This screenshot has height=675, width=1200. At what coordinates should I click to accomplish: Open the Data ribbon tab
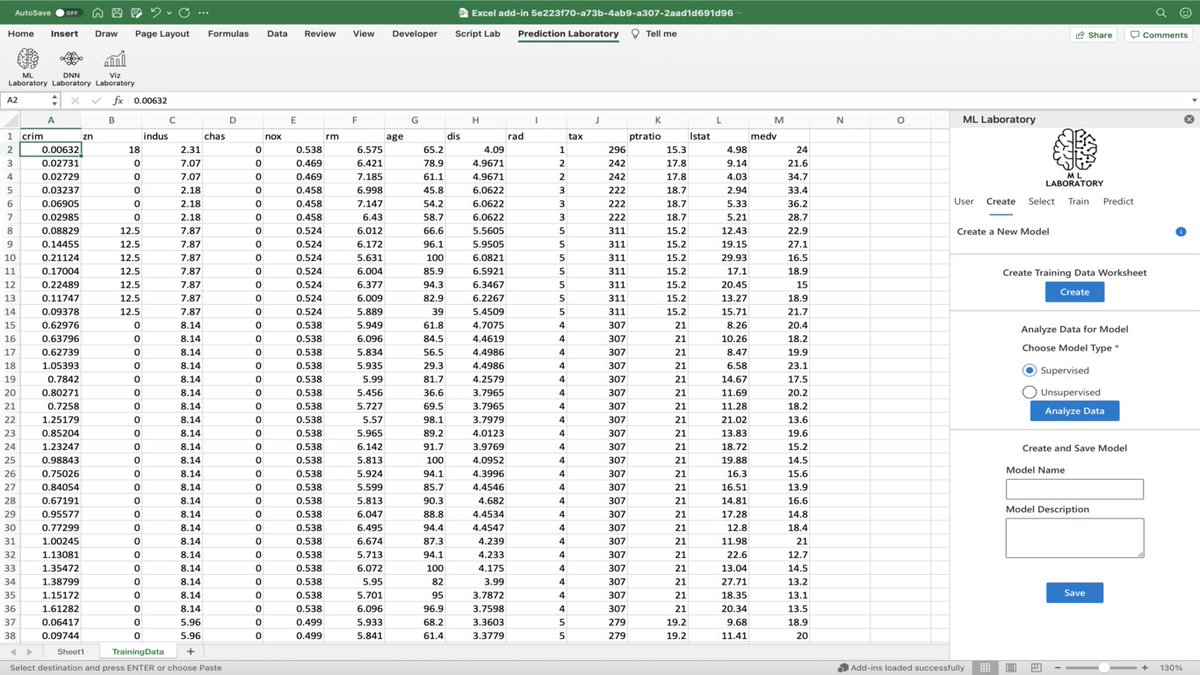click(x=277, y=34)
